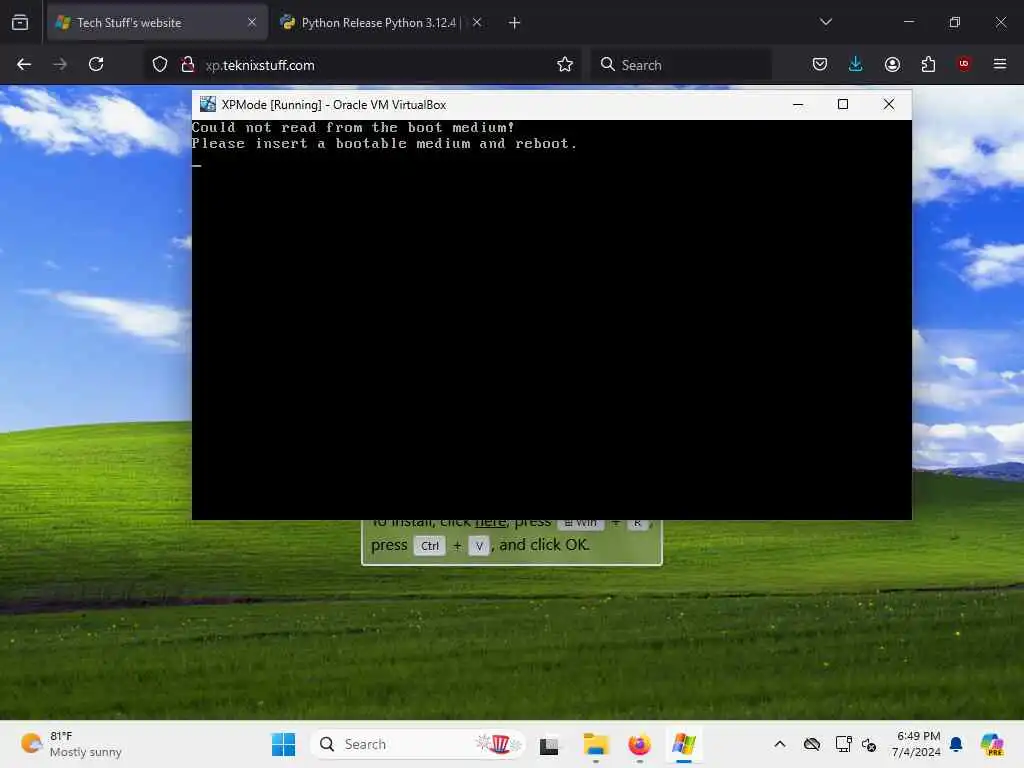Minimize the XPMode VirtualBox window
This screenshot has height=768, width=1024.
798,104
